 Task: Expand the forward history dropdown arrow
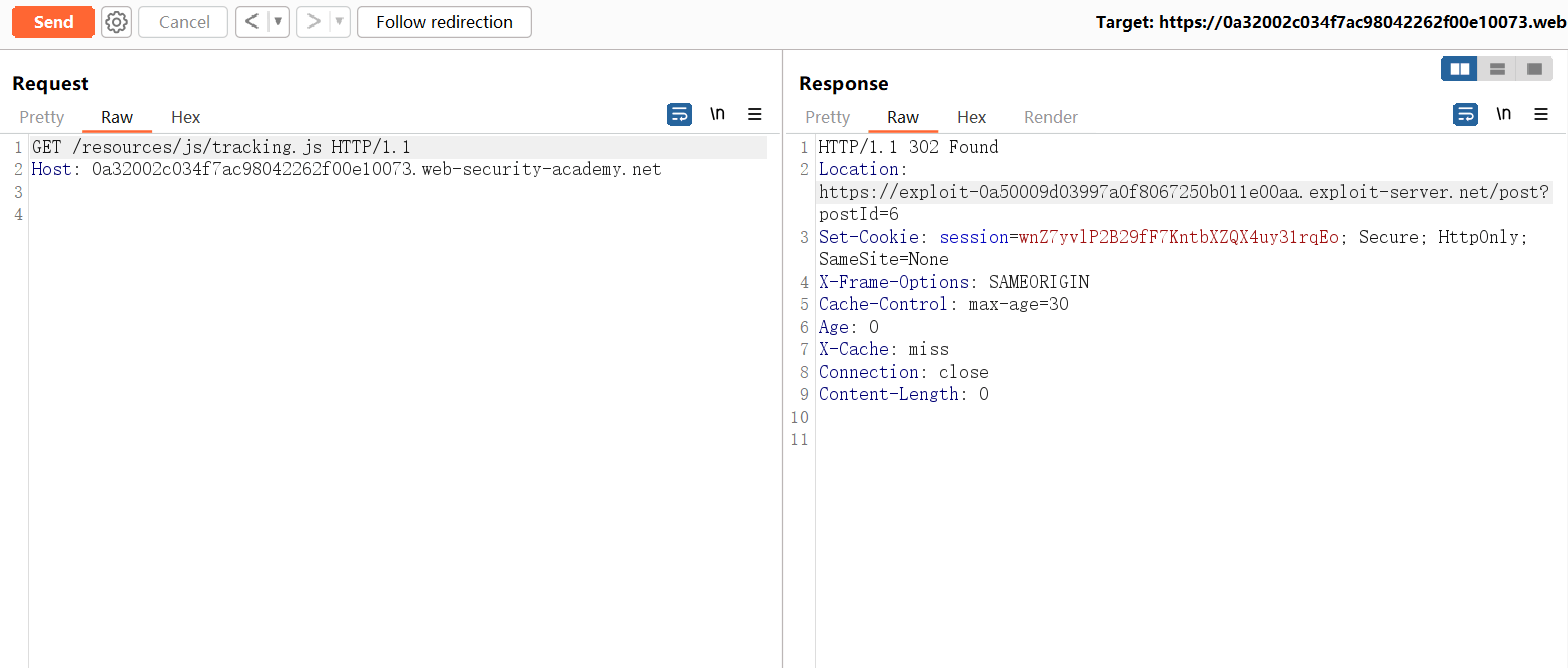point(339,22)
